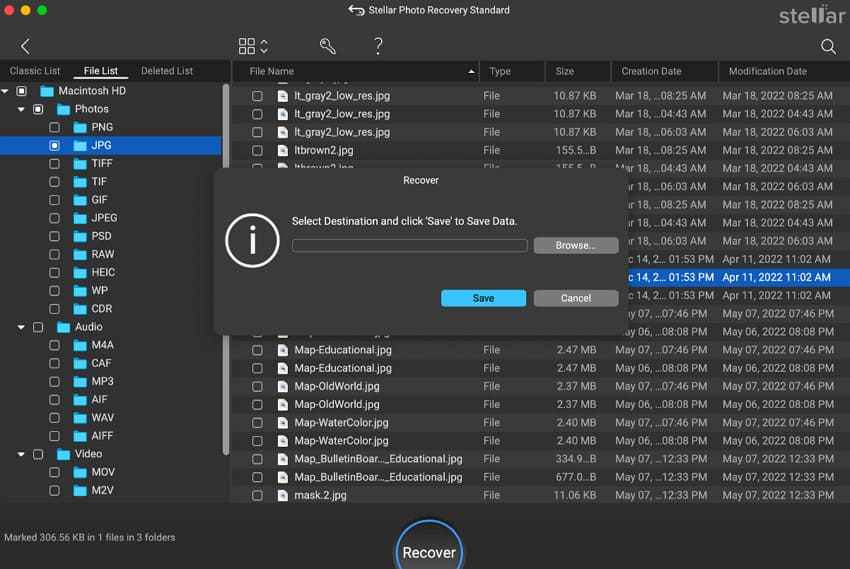Open the wrench settings tool
Viewport: 850px width, 569px height.
click(x=327, y=46)
